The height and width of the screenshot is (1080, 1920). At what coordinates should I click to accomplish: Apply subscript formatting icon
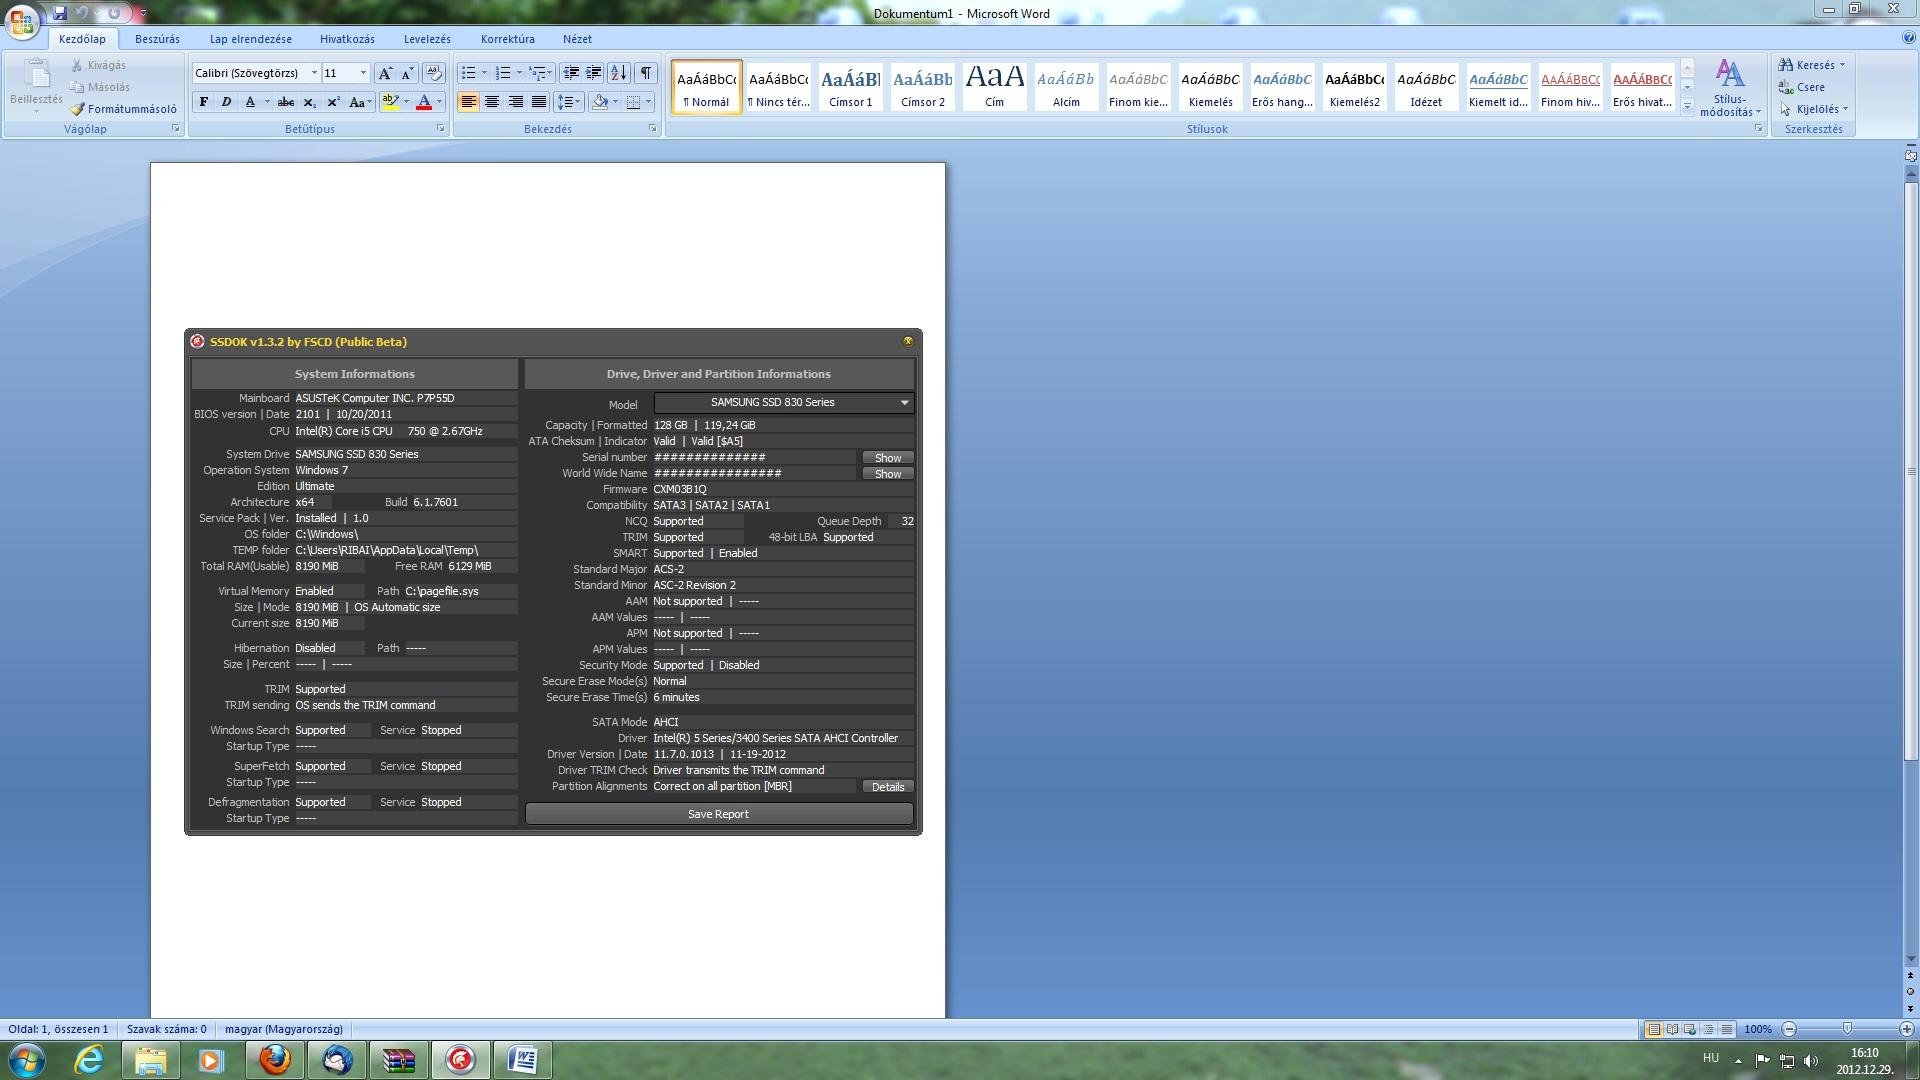click(310, 102)
